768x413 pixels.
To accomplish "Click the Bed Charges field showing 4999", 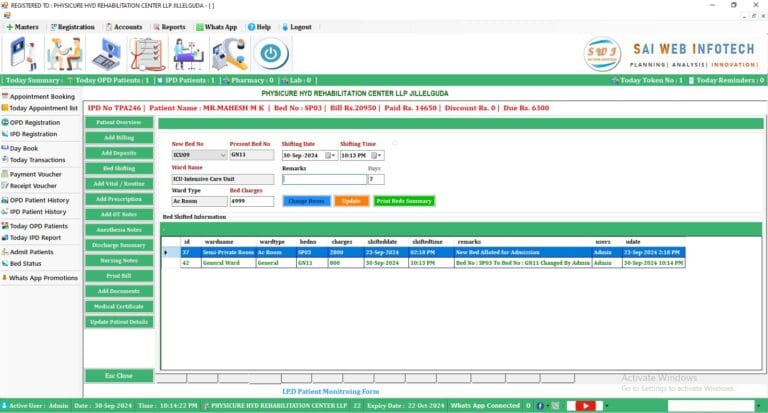I will click(x=252, y=201).
